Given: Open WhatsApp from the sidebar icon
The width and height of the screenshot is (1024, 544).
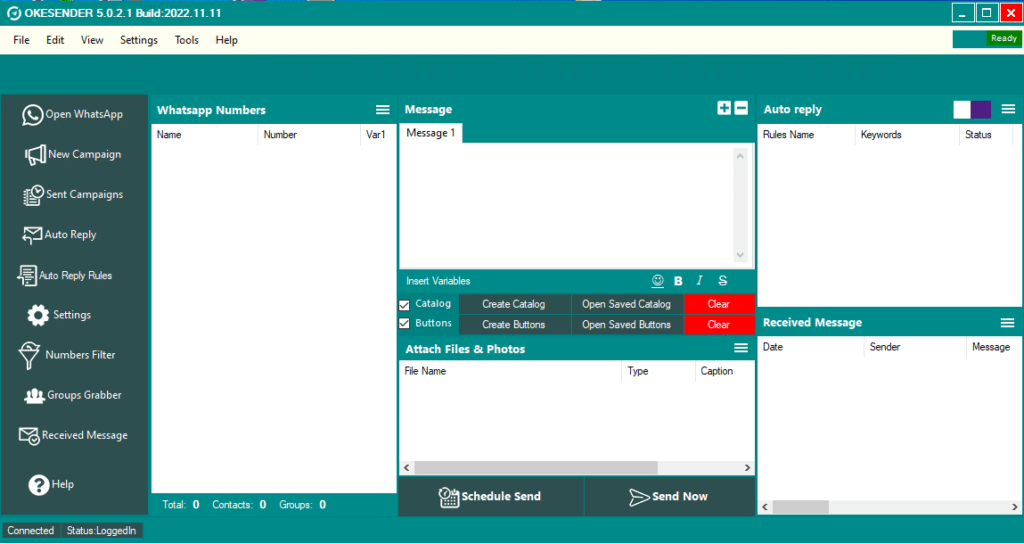Looking at the screenshot, I should coord(33,115).
